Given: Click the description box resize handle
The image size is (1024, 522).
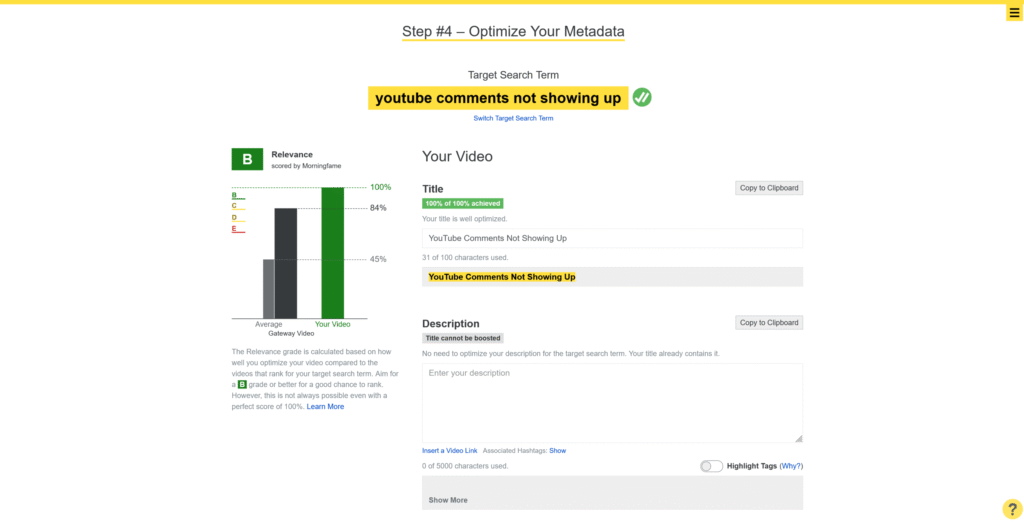Looking at the screenshot, I should pos(798,438).
